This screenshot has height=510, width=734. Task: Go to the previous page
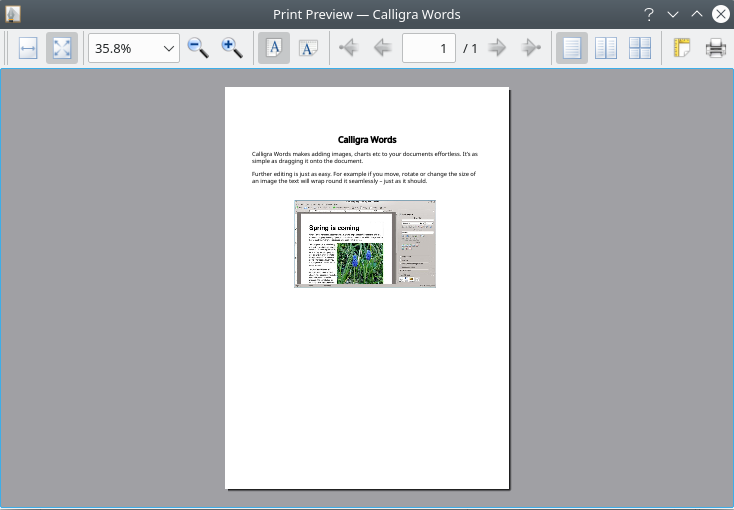point(382,48)
